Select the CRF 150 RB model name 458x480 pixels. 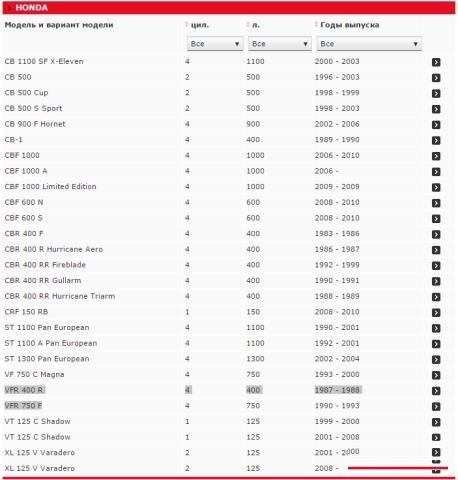26,312
